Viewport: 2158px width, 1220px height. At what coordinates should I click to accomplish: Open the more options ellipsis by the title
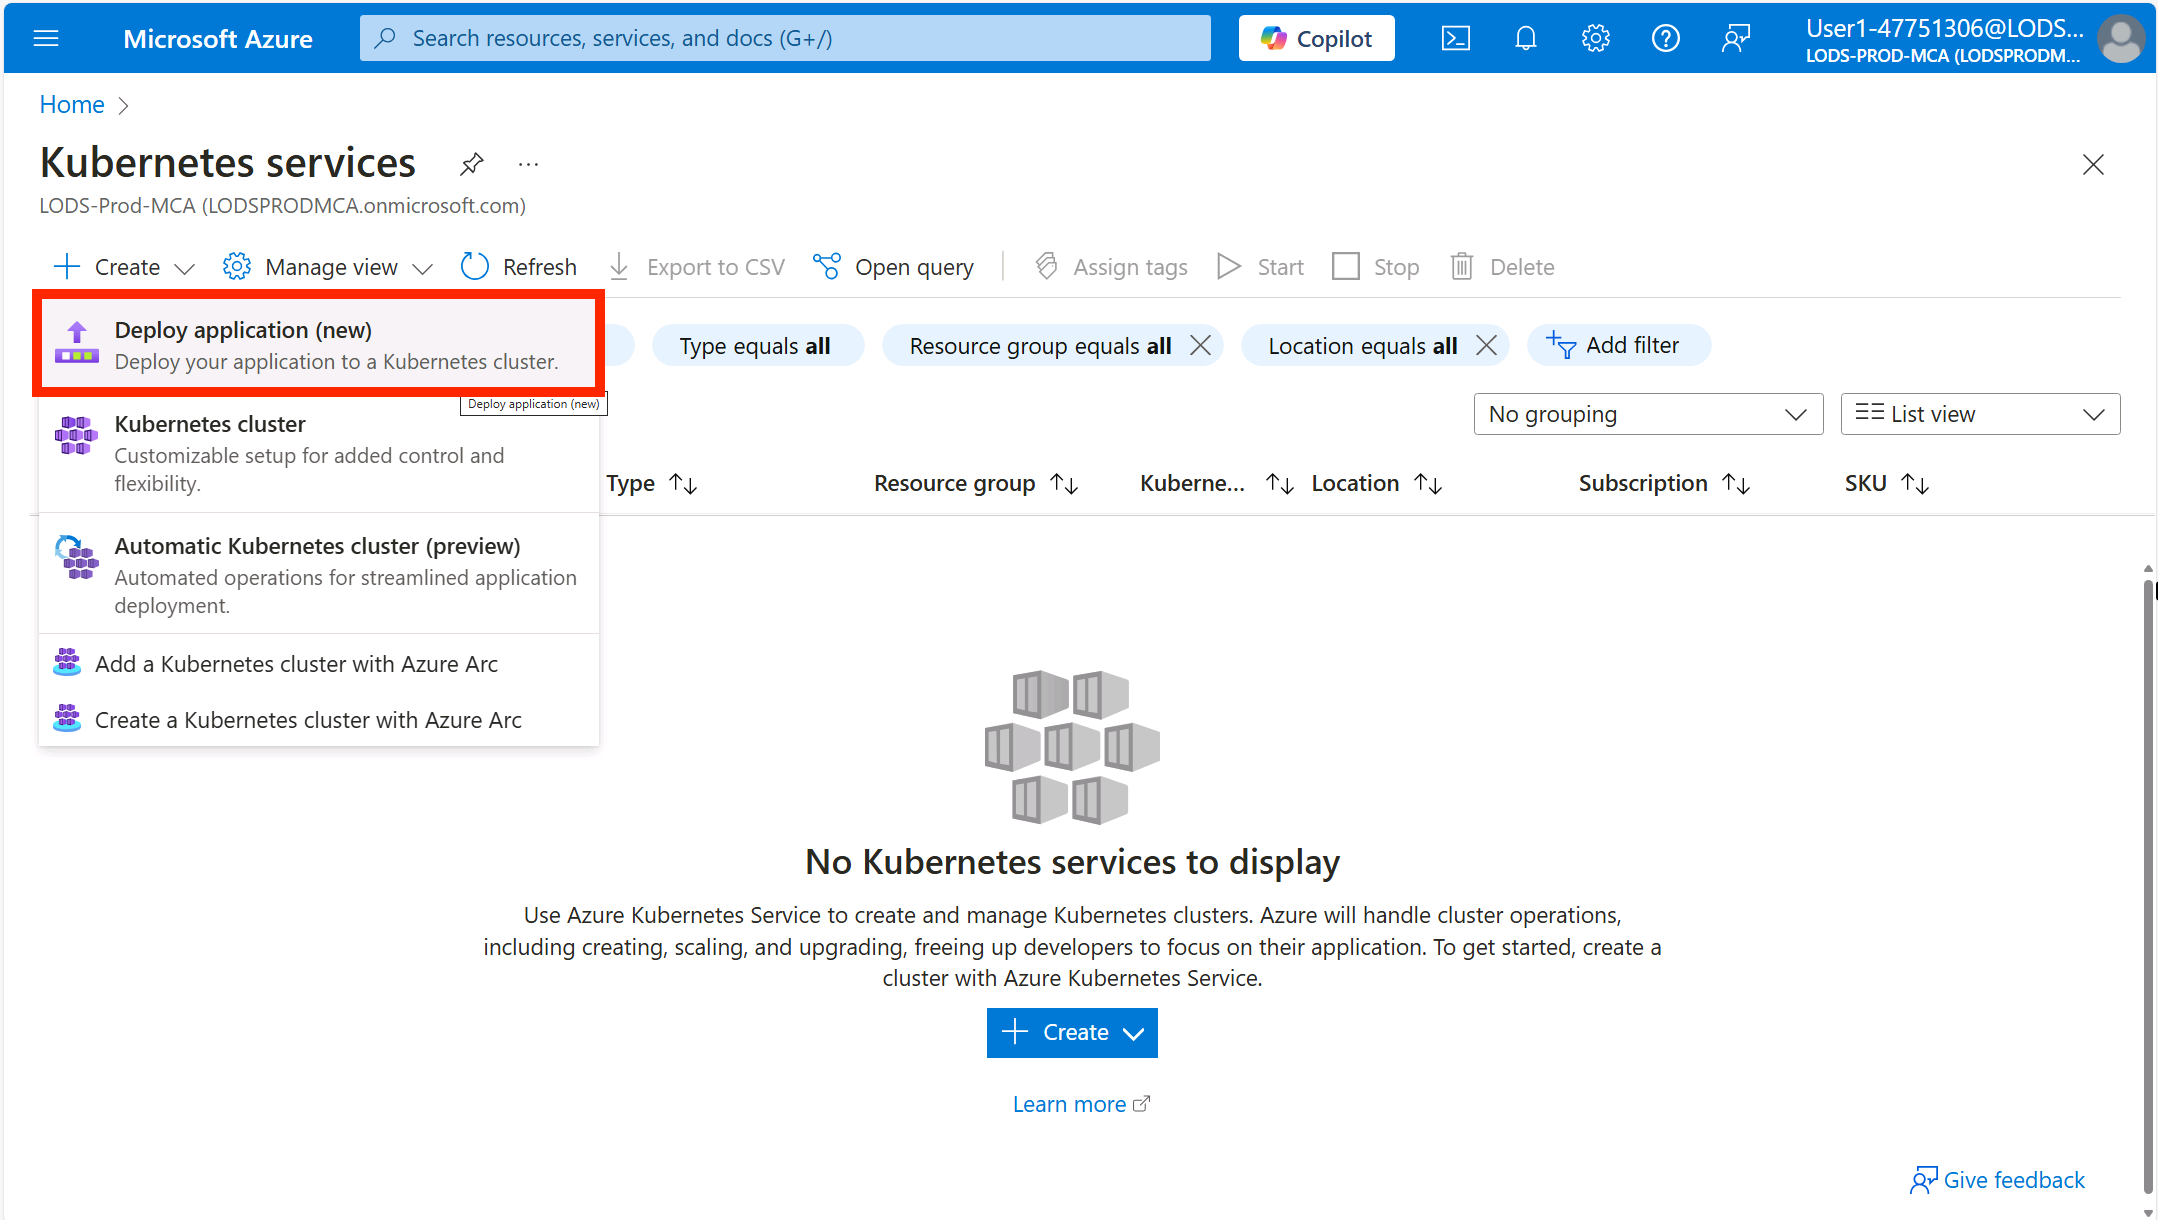pyautogui.click(x=529, y=163)
